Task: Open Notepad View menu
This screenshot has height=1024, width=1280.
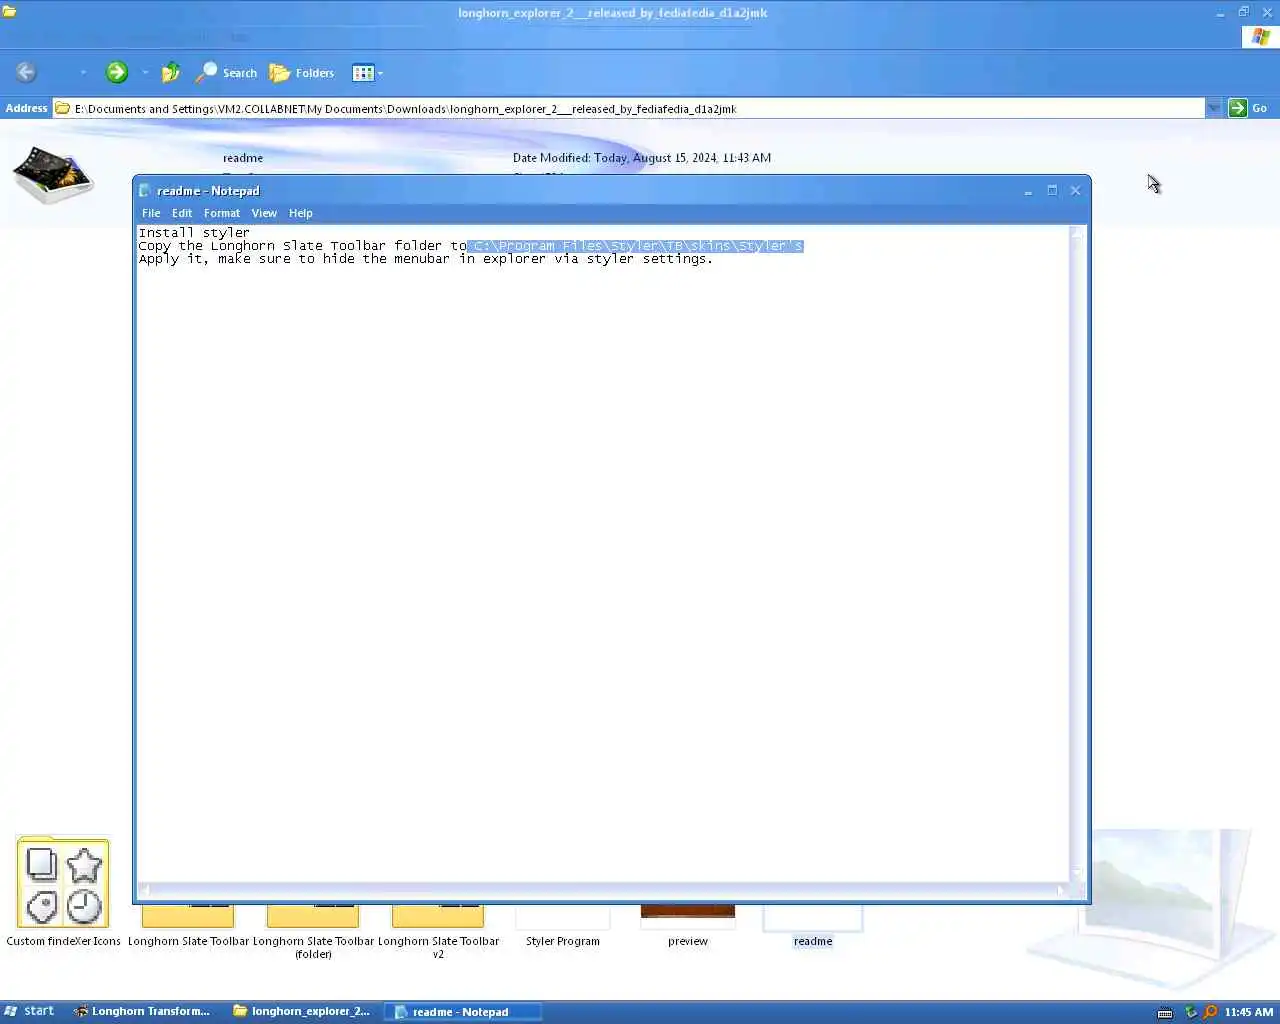Action: click(x=264, y=213)
